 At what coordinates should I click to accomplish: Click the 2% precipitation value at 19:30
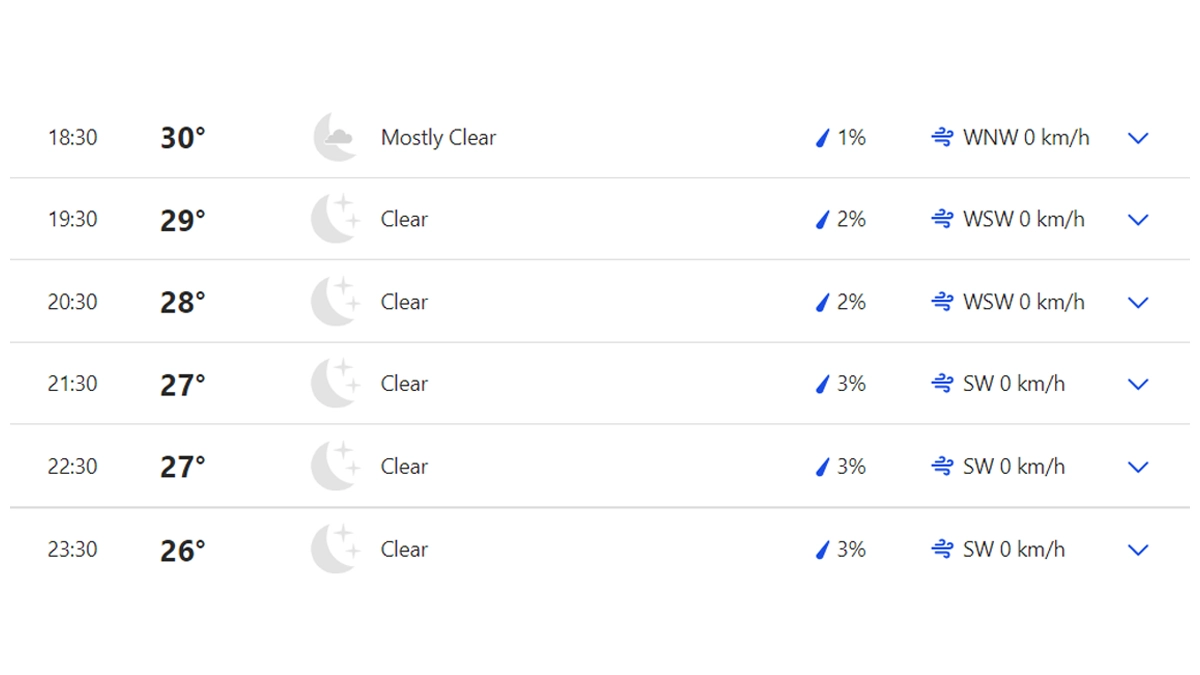coord(851,220)
